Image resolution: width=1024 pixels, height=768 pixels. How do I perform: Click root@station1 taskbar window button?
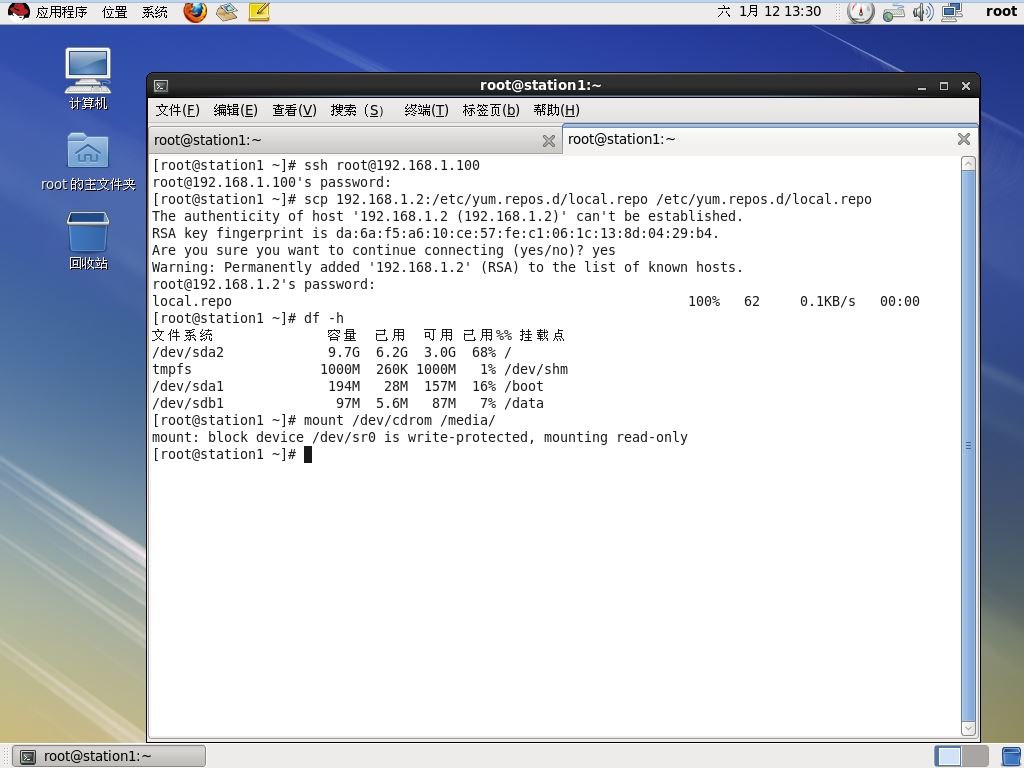coord(109,756)
